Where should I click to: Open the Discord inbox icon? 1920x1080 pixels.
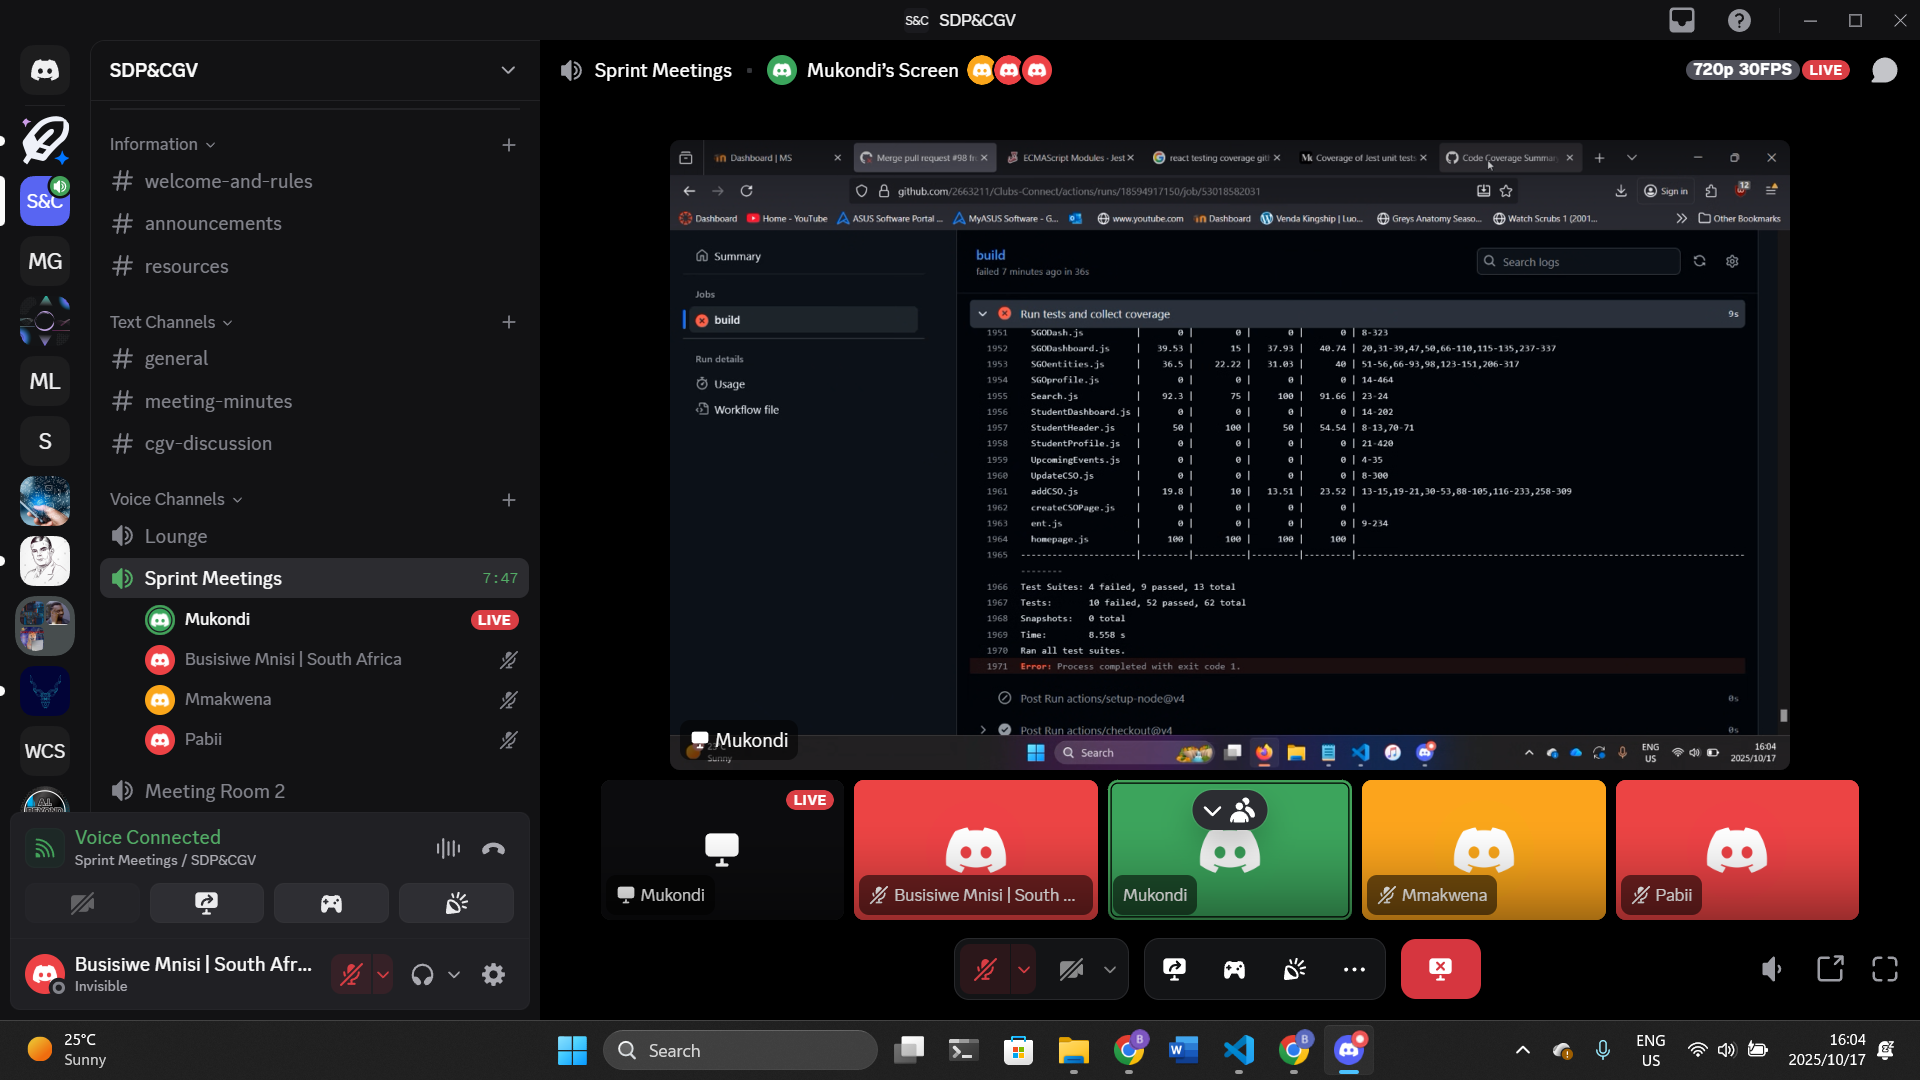tap(1682, 20)
